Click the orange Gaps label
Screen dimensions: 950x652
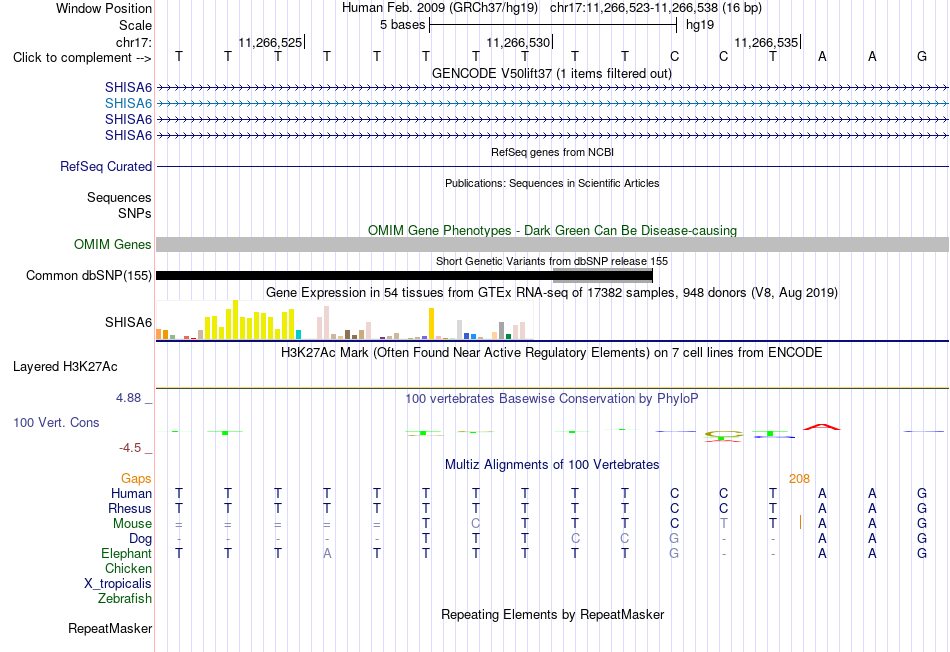pos(136,479)
